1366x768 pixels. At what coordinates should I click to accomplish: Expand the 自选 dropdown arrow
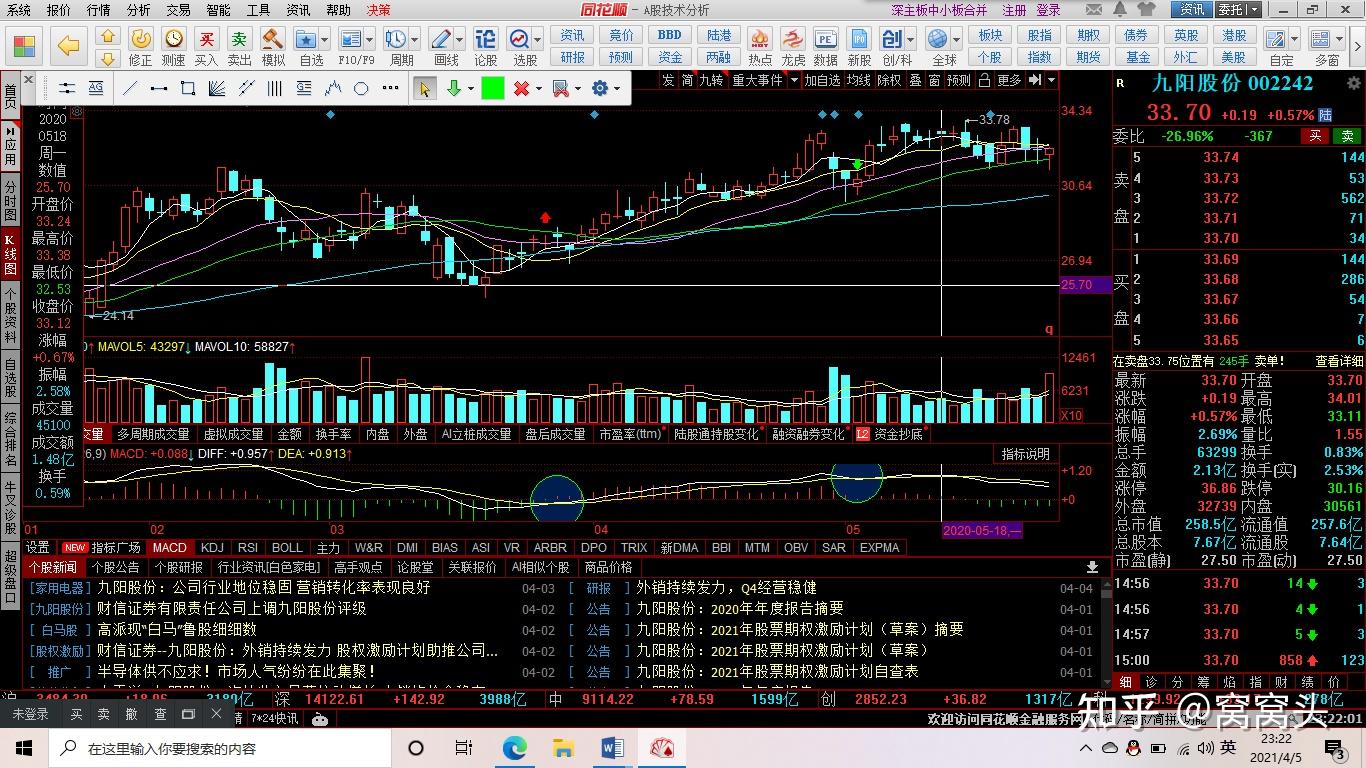click(x=326, y=38)
